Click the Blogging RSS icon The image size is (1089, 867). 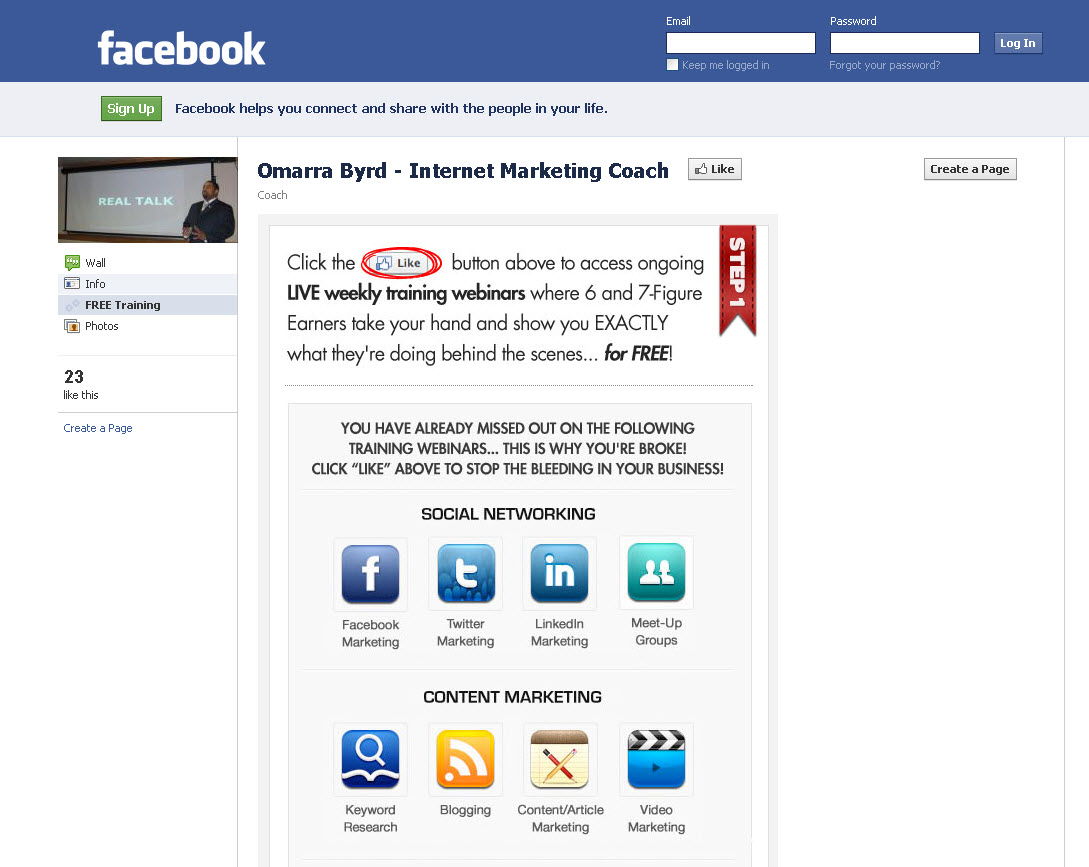click(465, 759)
